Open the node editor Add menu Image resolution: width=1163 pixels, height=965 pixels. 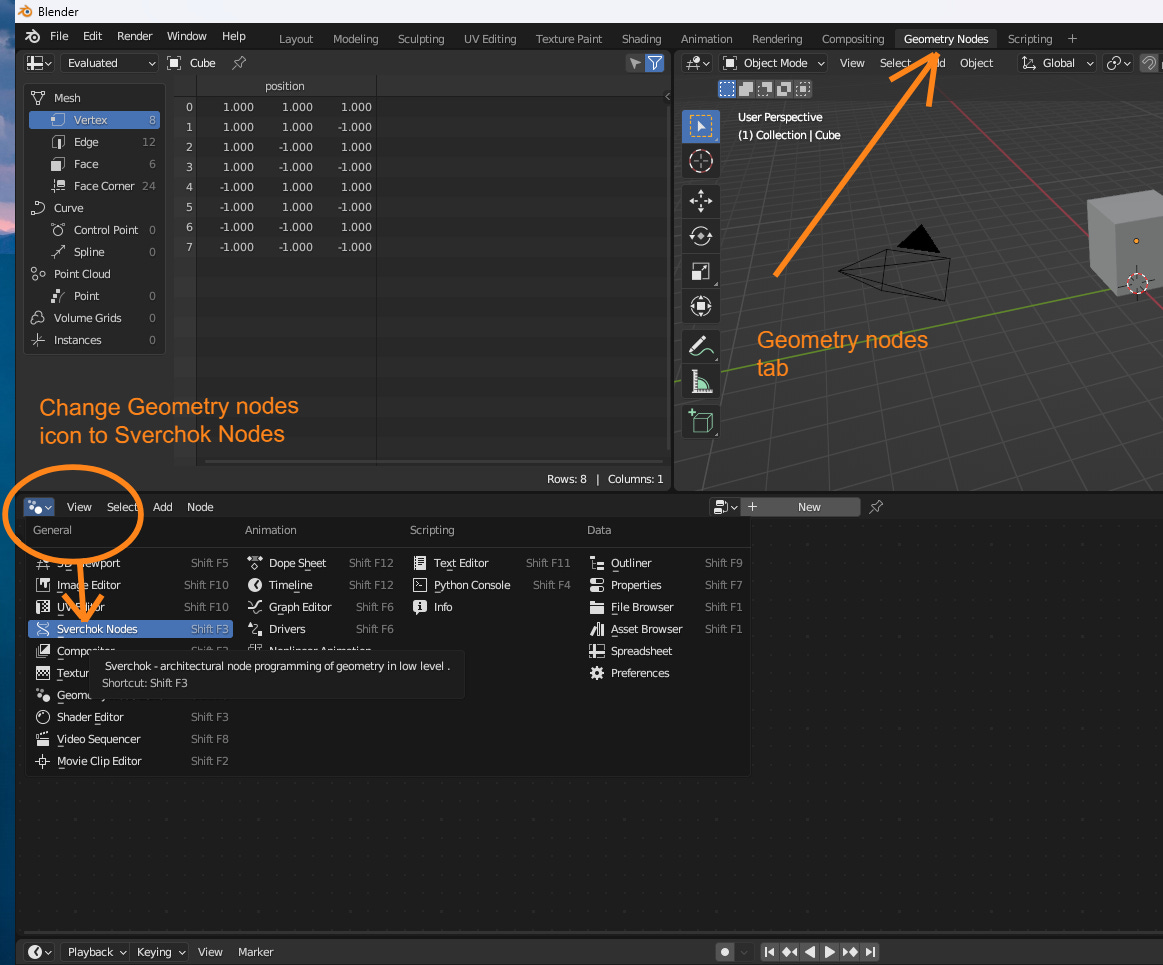click(x=162, y=507)
